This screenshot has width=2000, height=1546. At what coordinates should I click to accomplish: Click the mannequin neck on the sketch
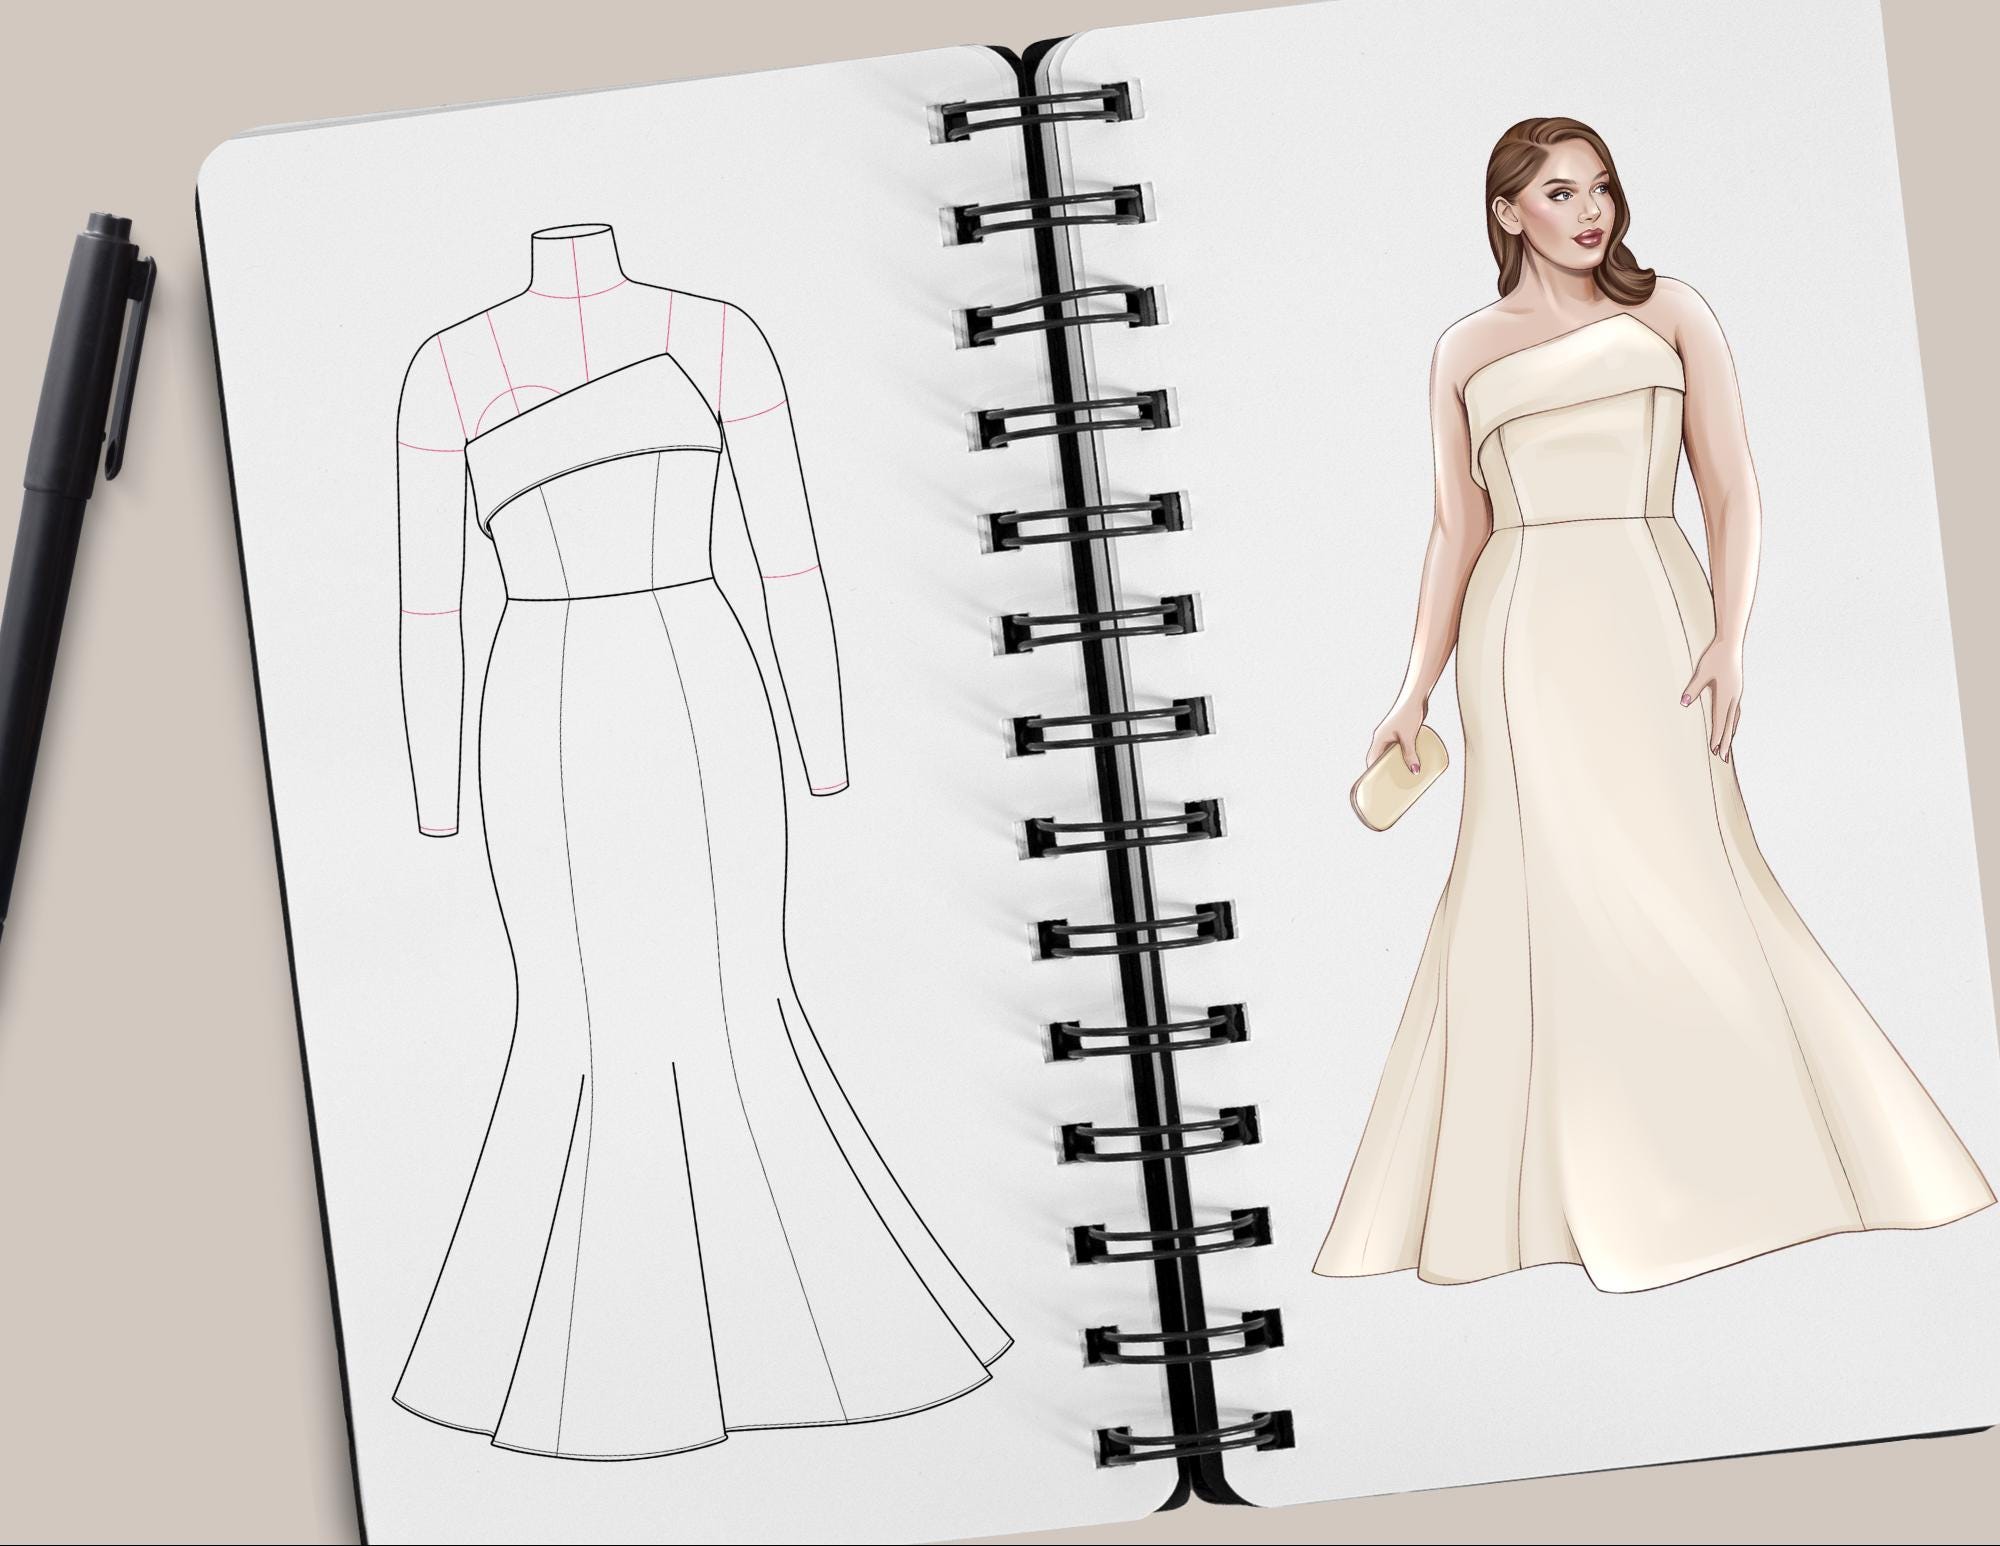click(573, 262)
